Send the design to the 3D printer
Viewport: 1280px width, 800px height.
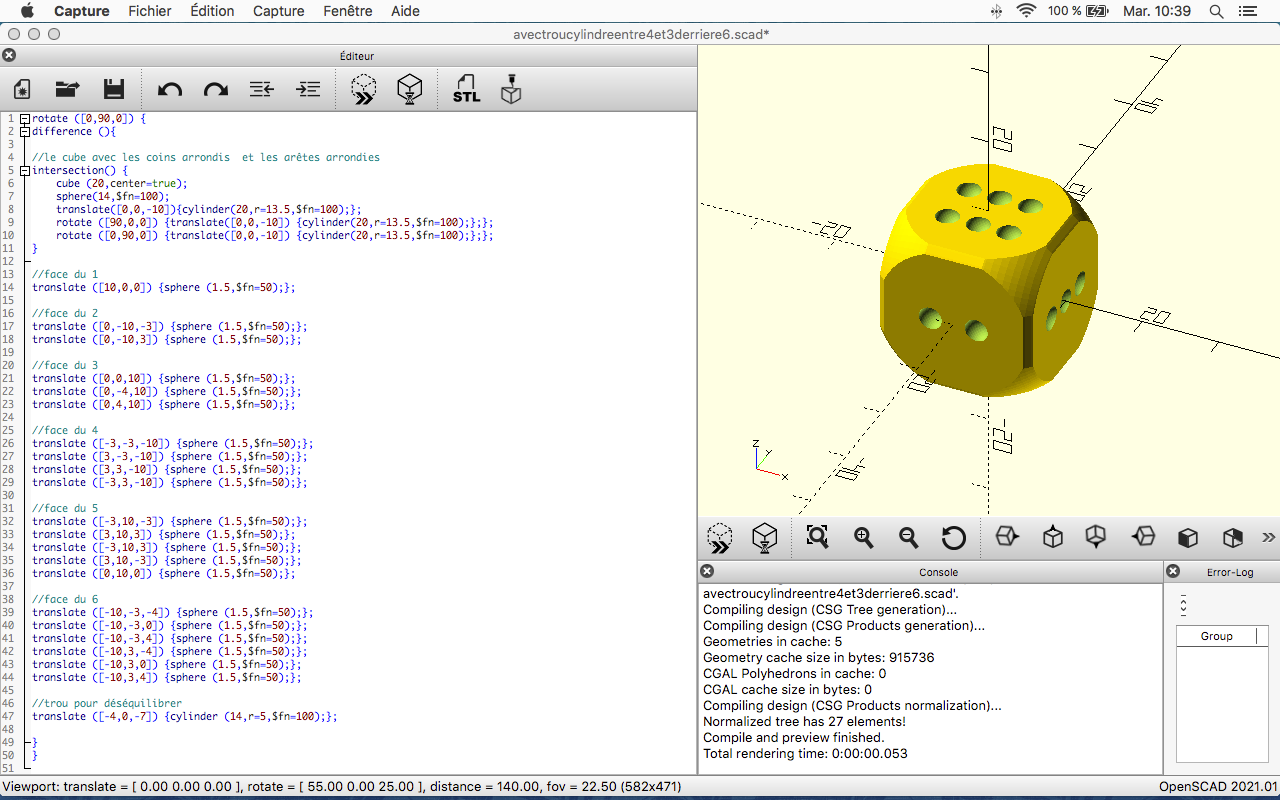tap(511, 90)
